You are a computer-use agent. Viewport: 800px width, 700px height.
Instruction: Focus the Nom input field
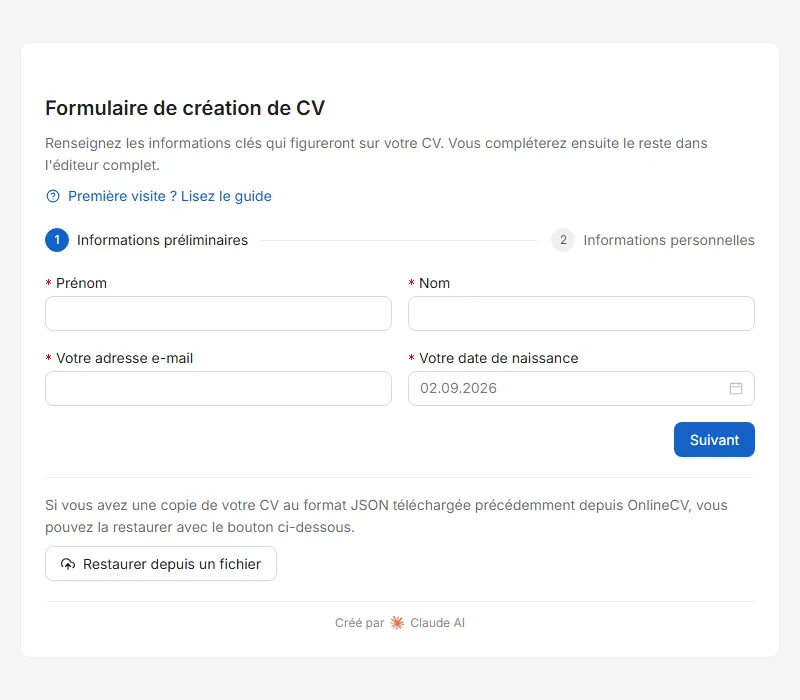[x=581, y=313]
